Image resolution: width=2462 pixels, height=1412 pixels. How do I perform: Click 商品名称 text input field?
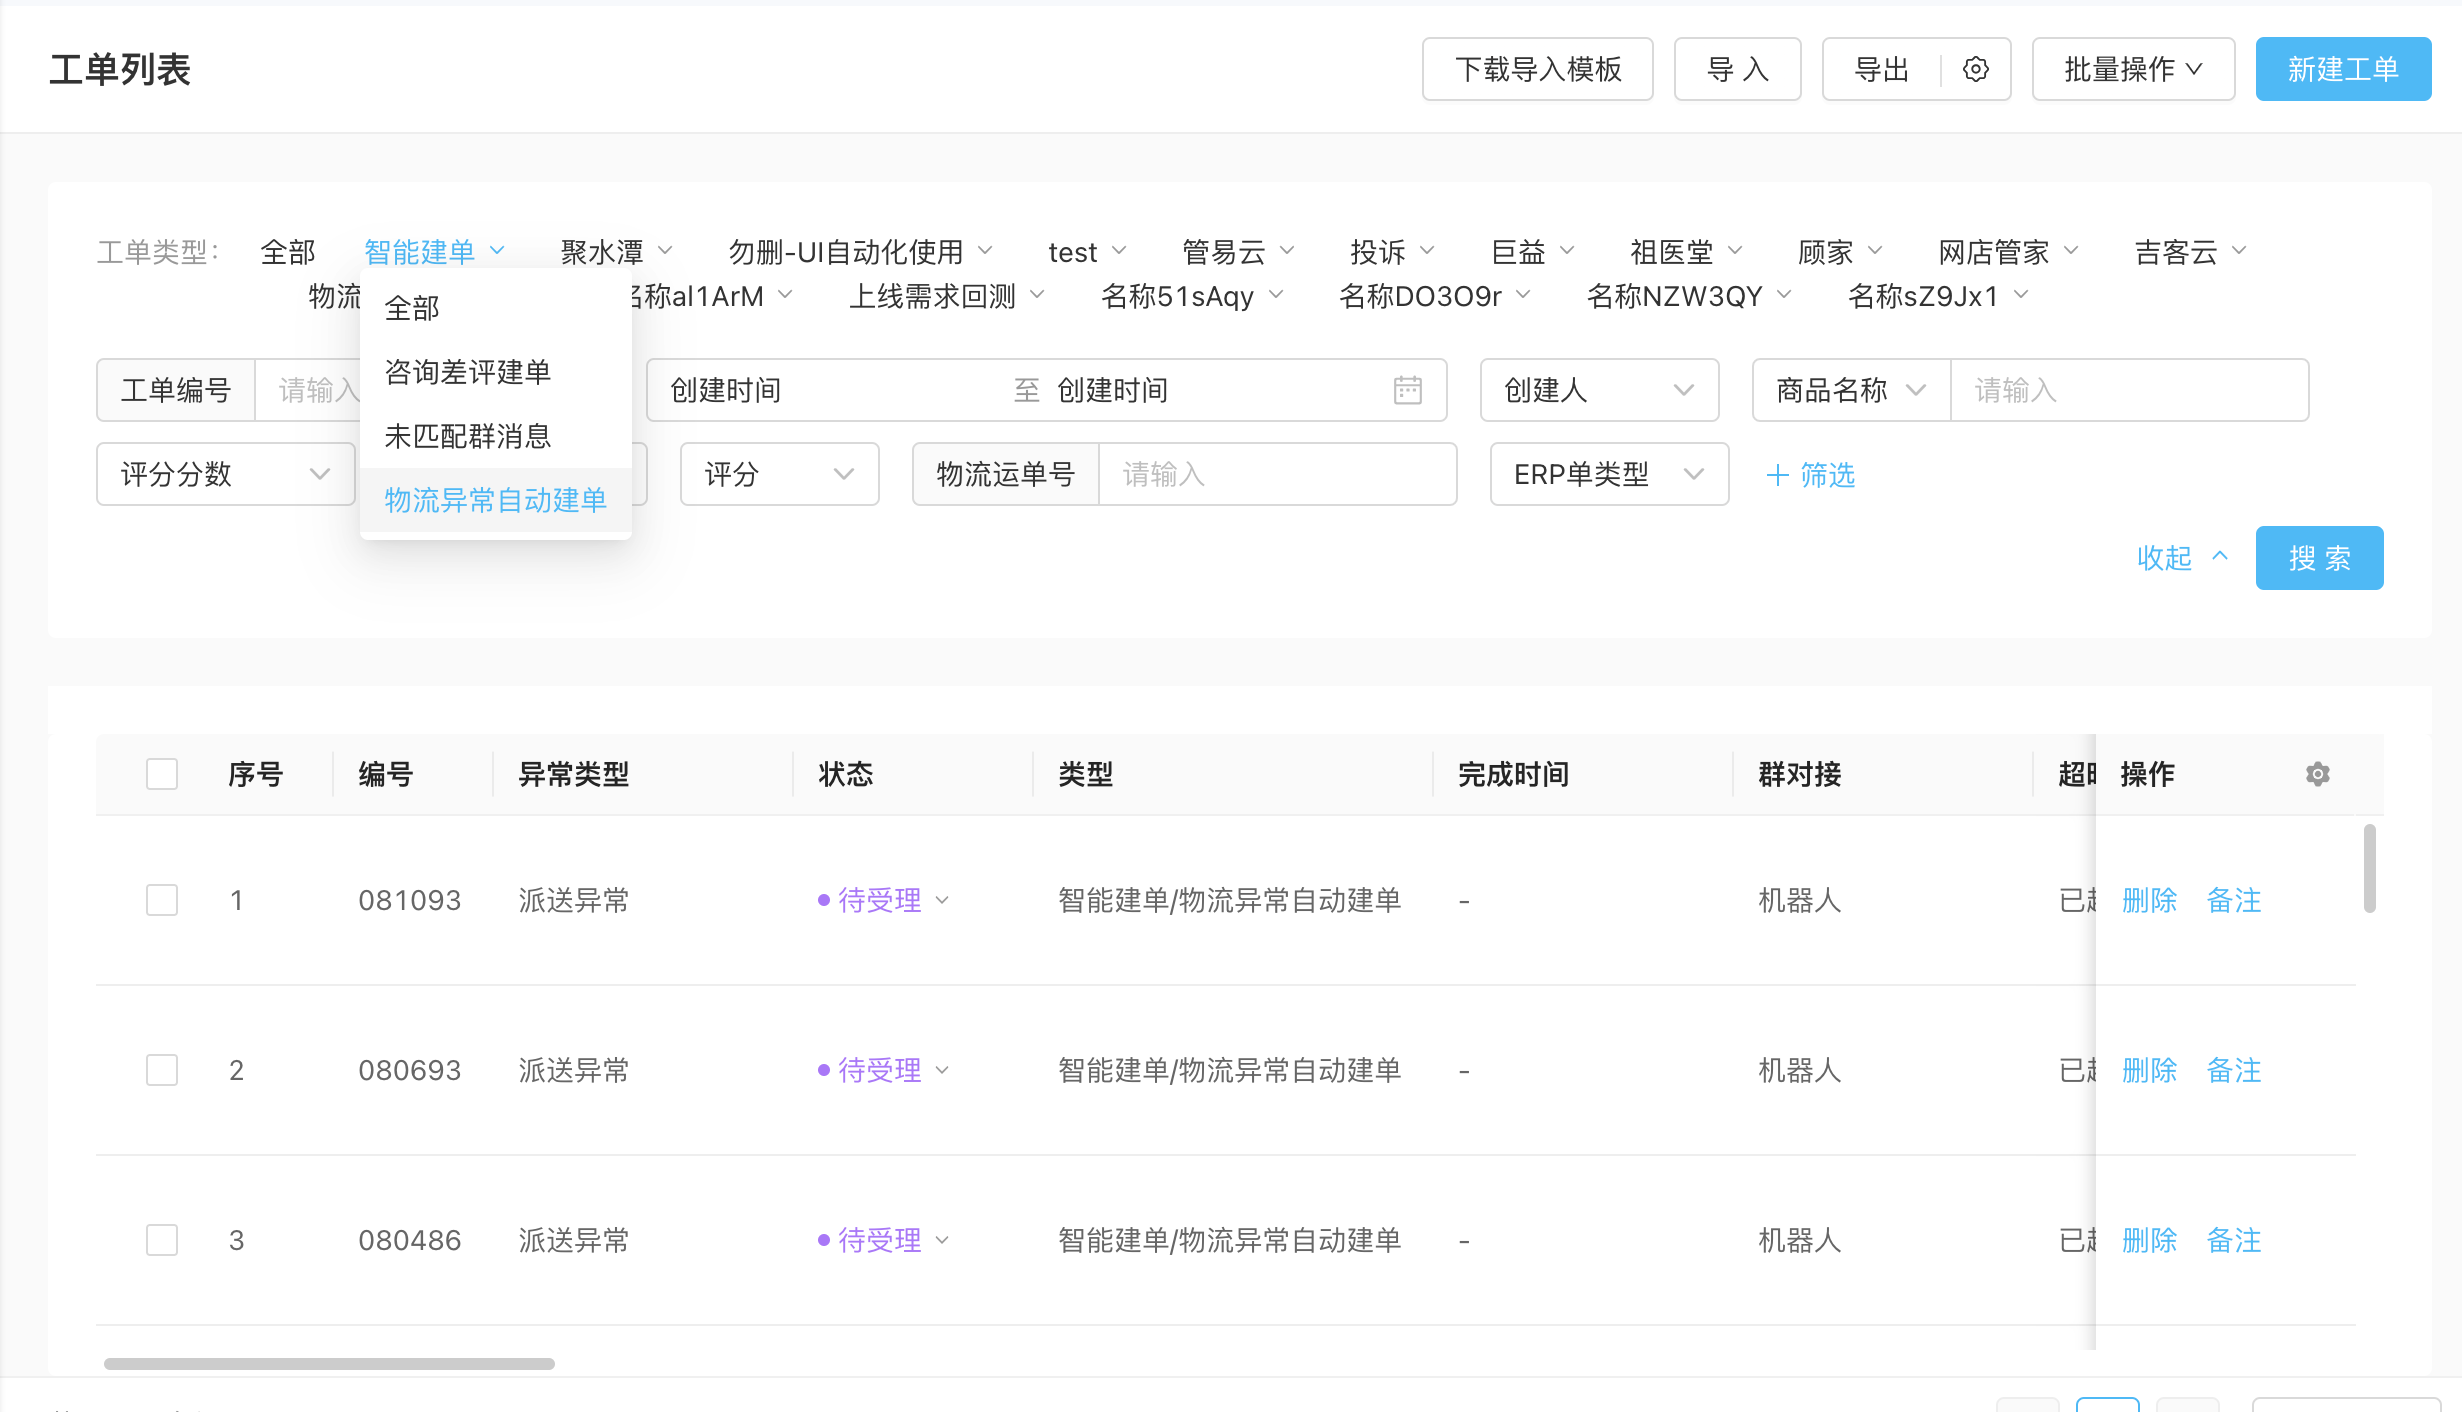point(2129,390)
